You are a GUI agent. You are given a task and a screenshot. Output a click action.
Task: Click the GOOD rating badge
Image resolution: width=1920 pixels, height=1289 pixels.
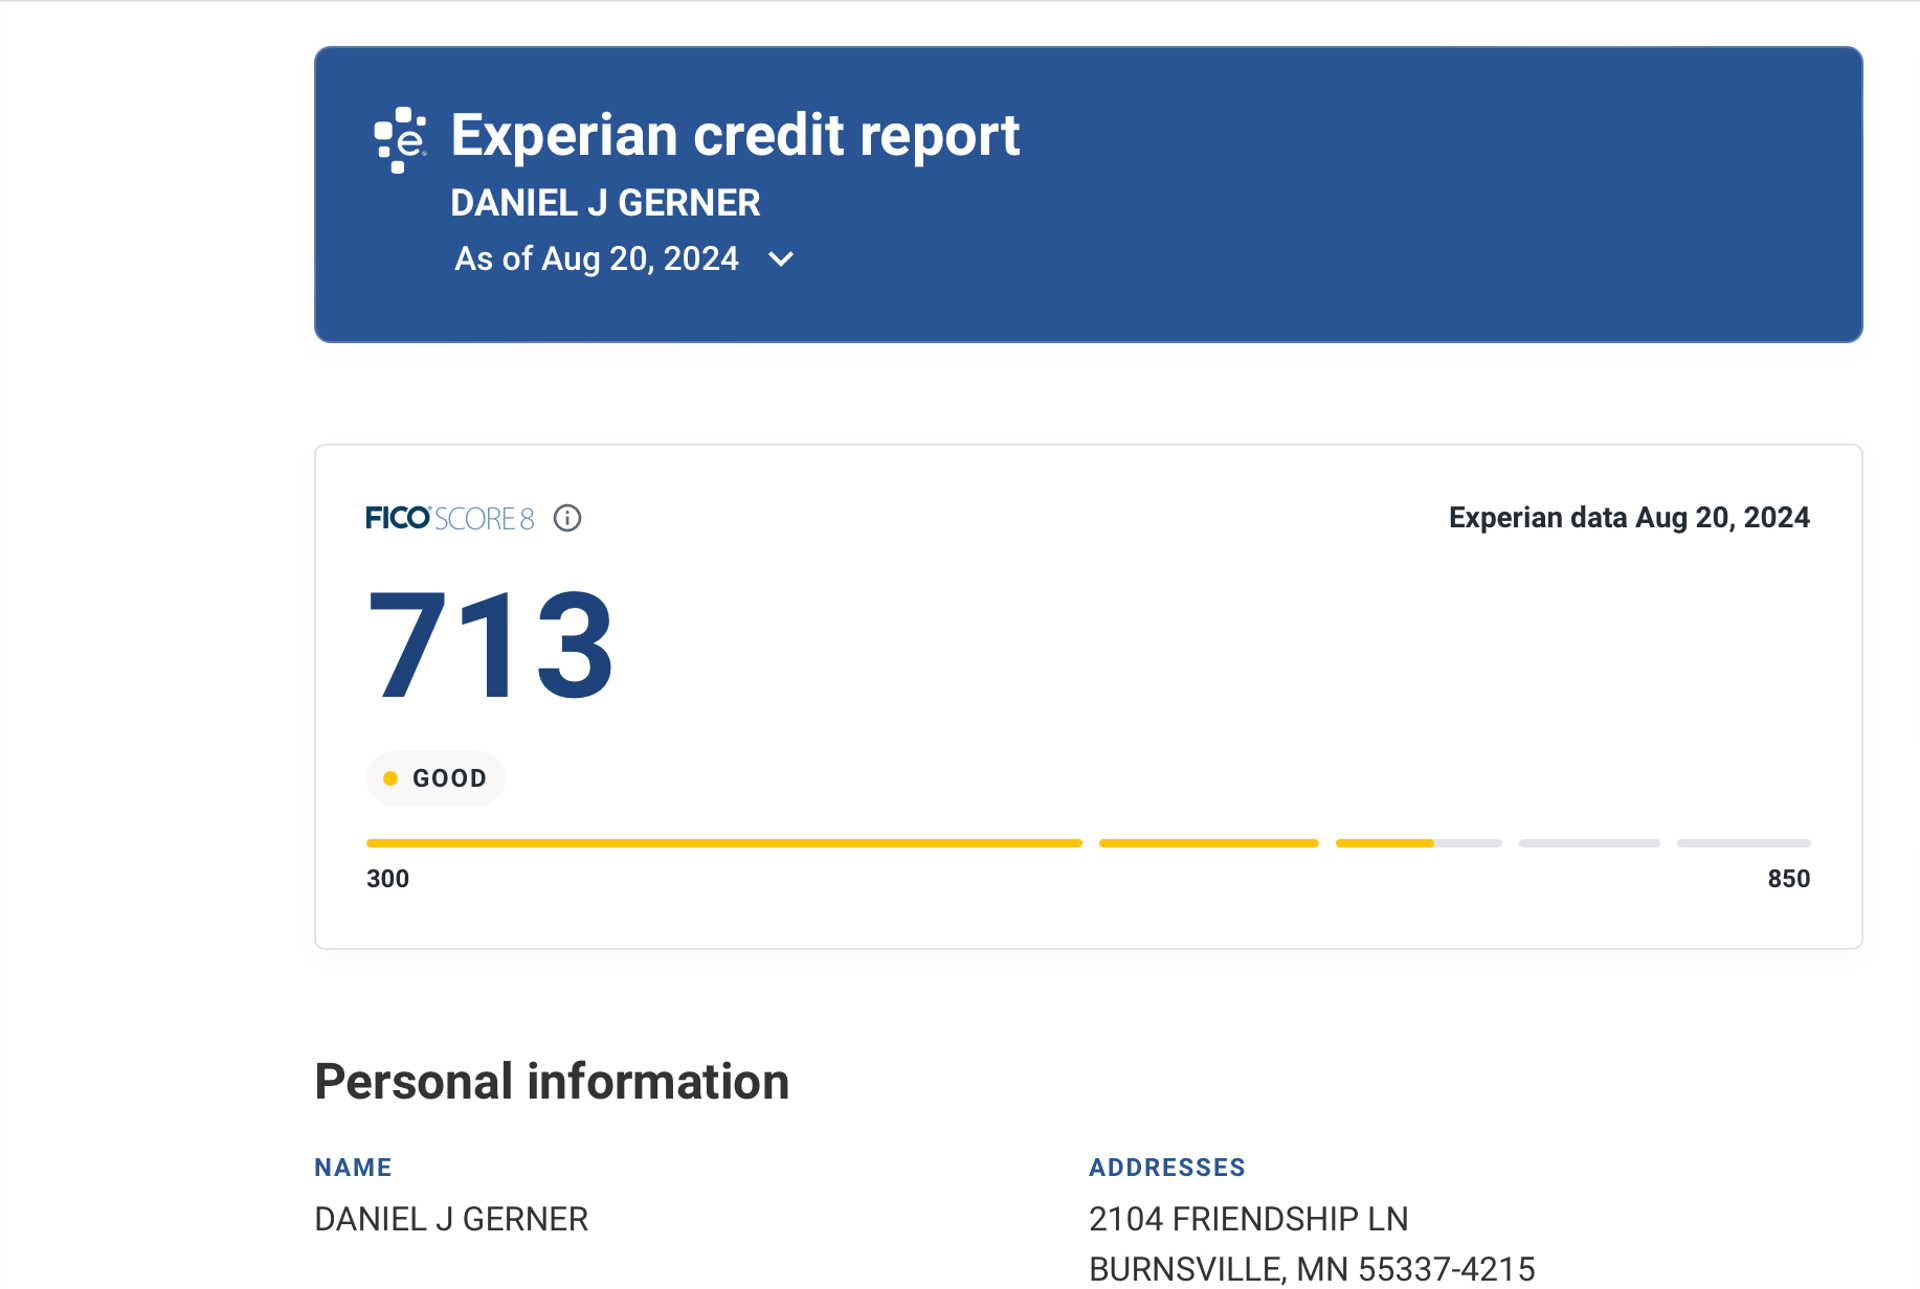pos(435,778)
